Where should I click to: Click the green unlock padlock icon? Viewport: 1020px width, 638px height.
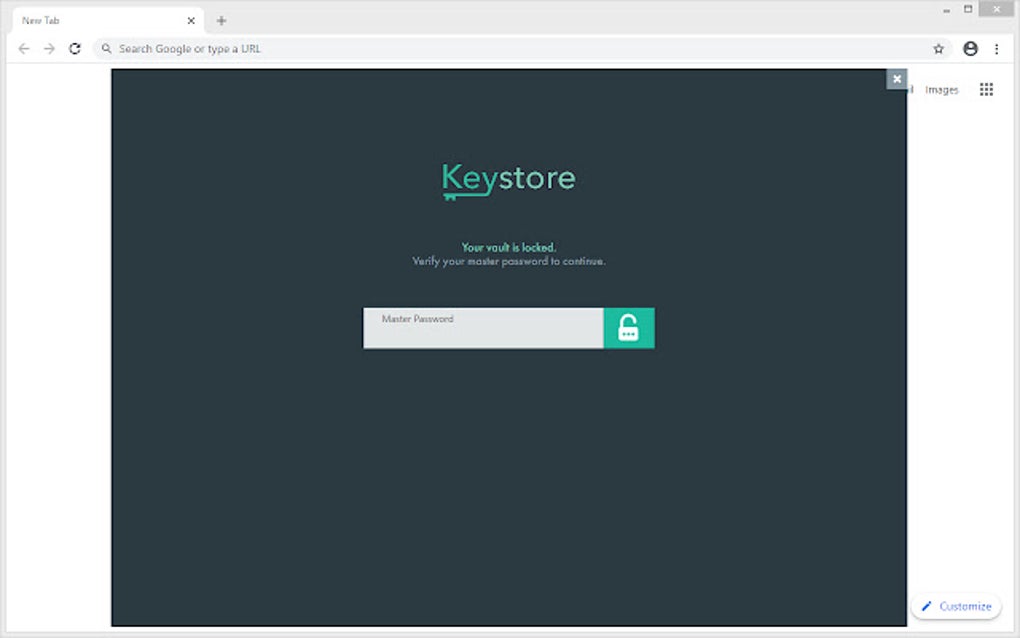(x=629, y=327)
